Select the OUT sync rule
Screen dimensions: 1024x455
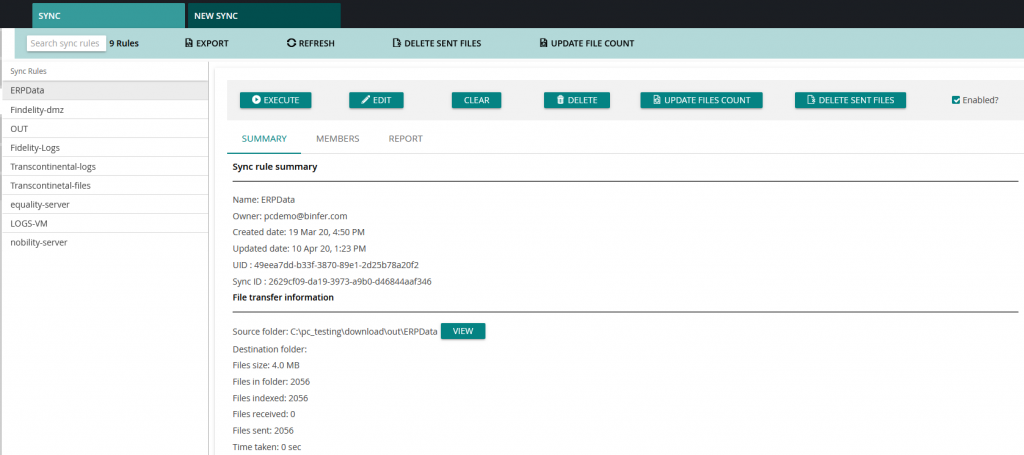[104, 129]
